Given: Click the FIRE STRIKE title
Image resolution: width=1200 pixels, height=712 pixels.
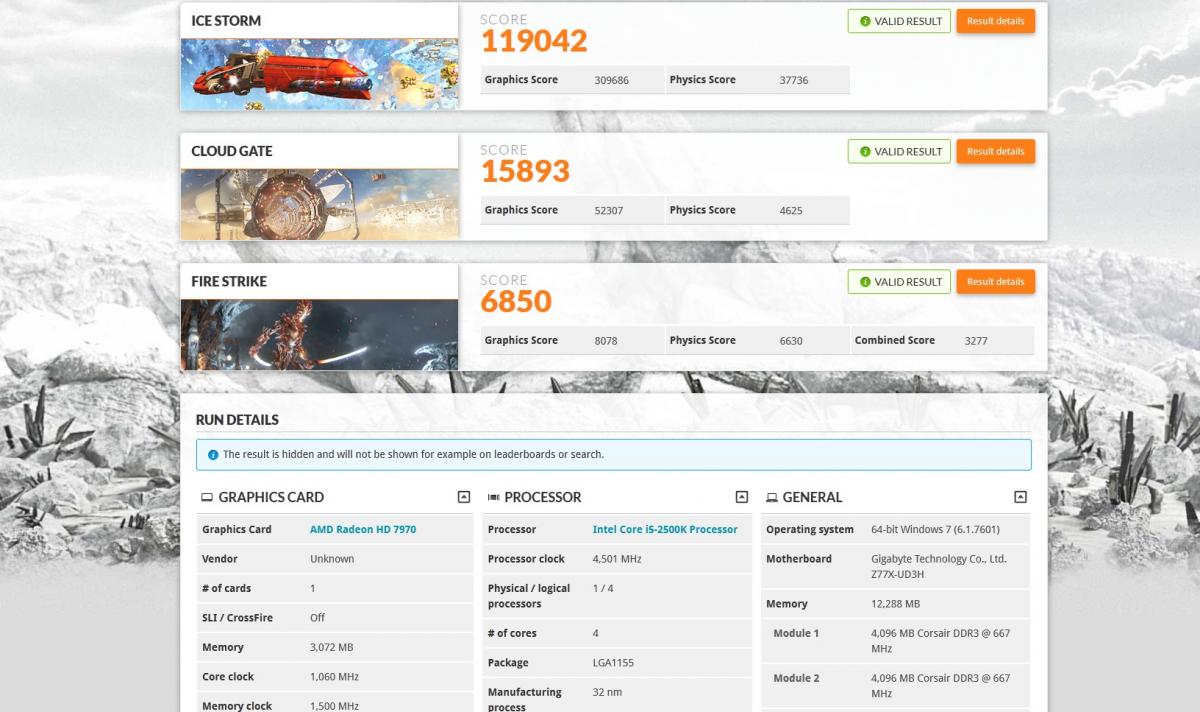Looking at the screenshot, I should [229, 281].
